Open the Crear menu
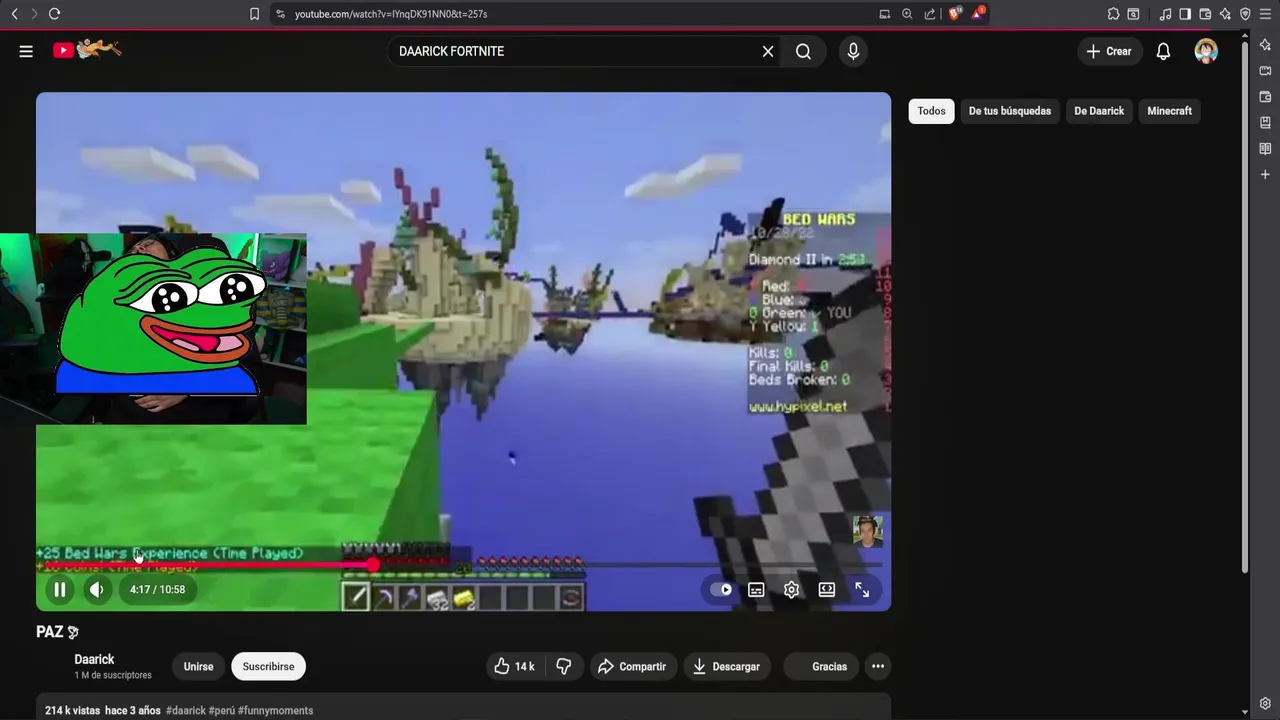 [1109, 51]
